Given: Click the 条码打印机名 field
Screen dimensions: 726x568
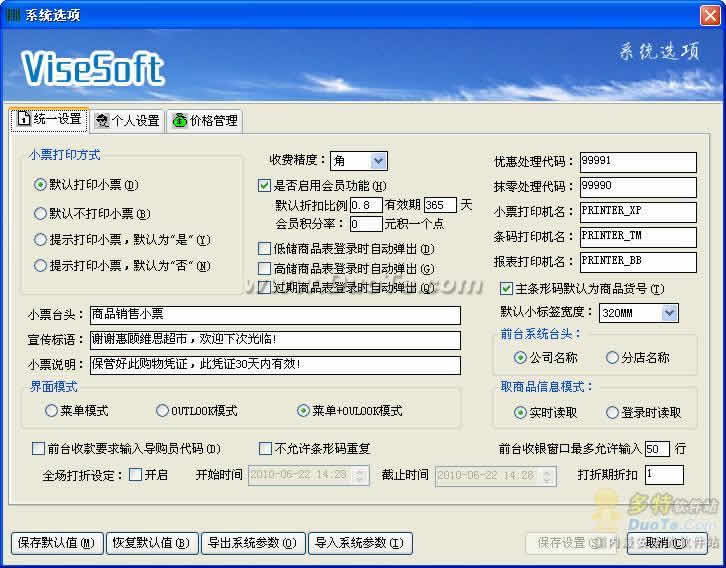Looking at the screenshot, I should point(638,237).
